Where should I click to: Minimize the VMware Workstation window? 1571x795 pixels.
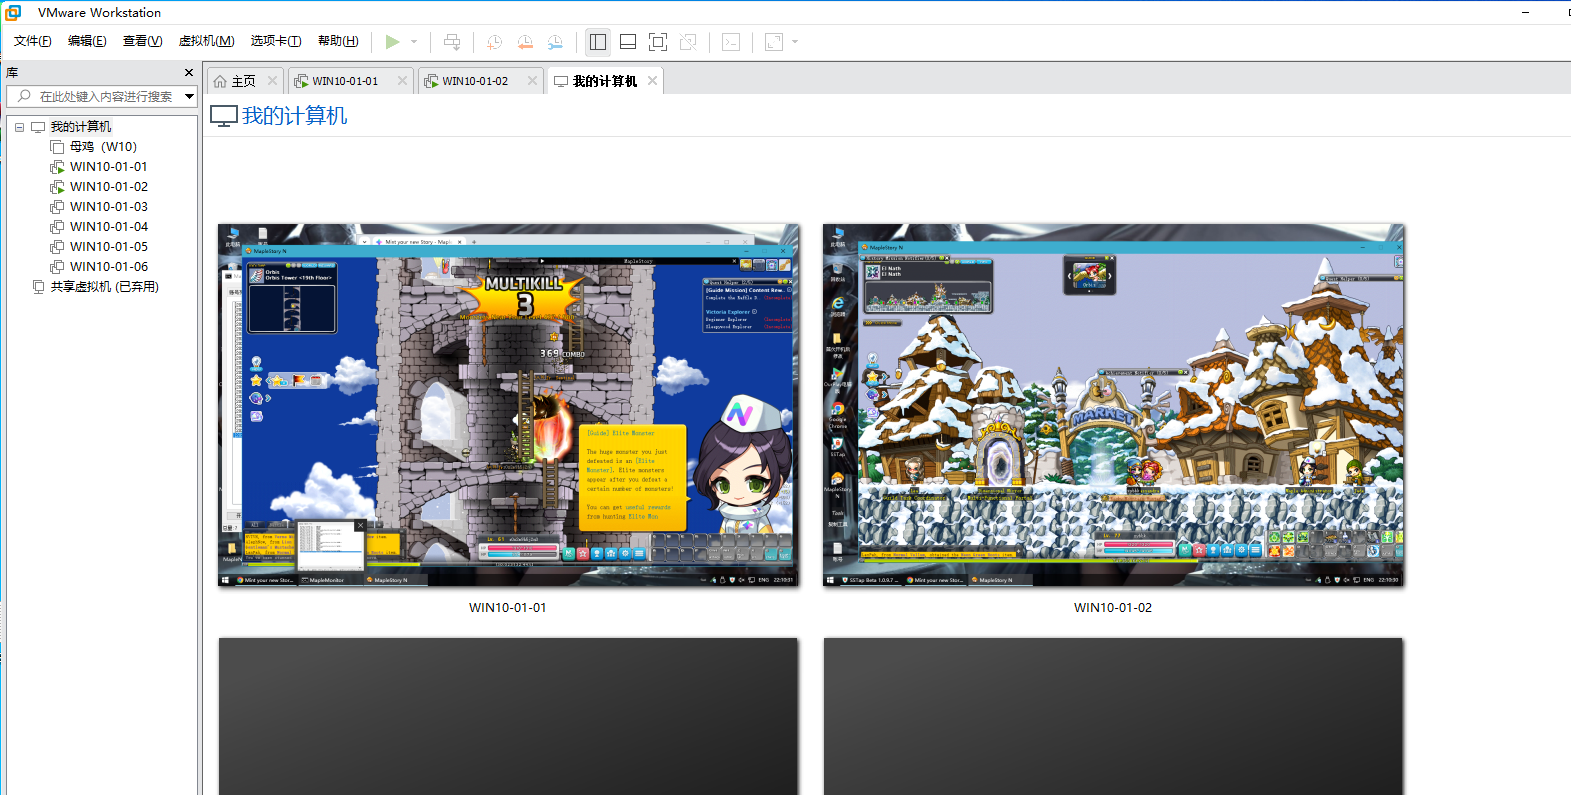tap(1526, 13)
